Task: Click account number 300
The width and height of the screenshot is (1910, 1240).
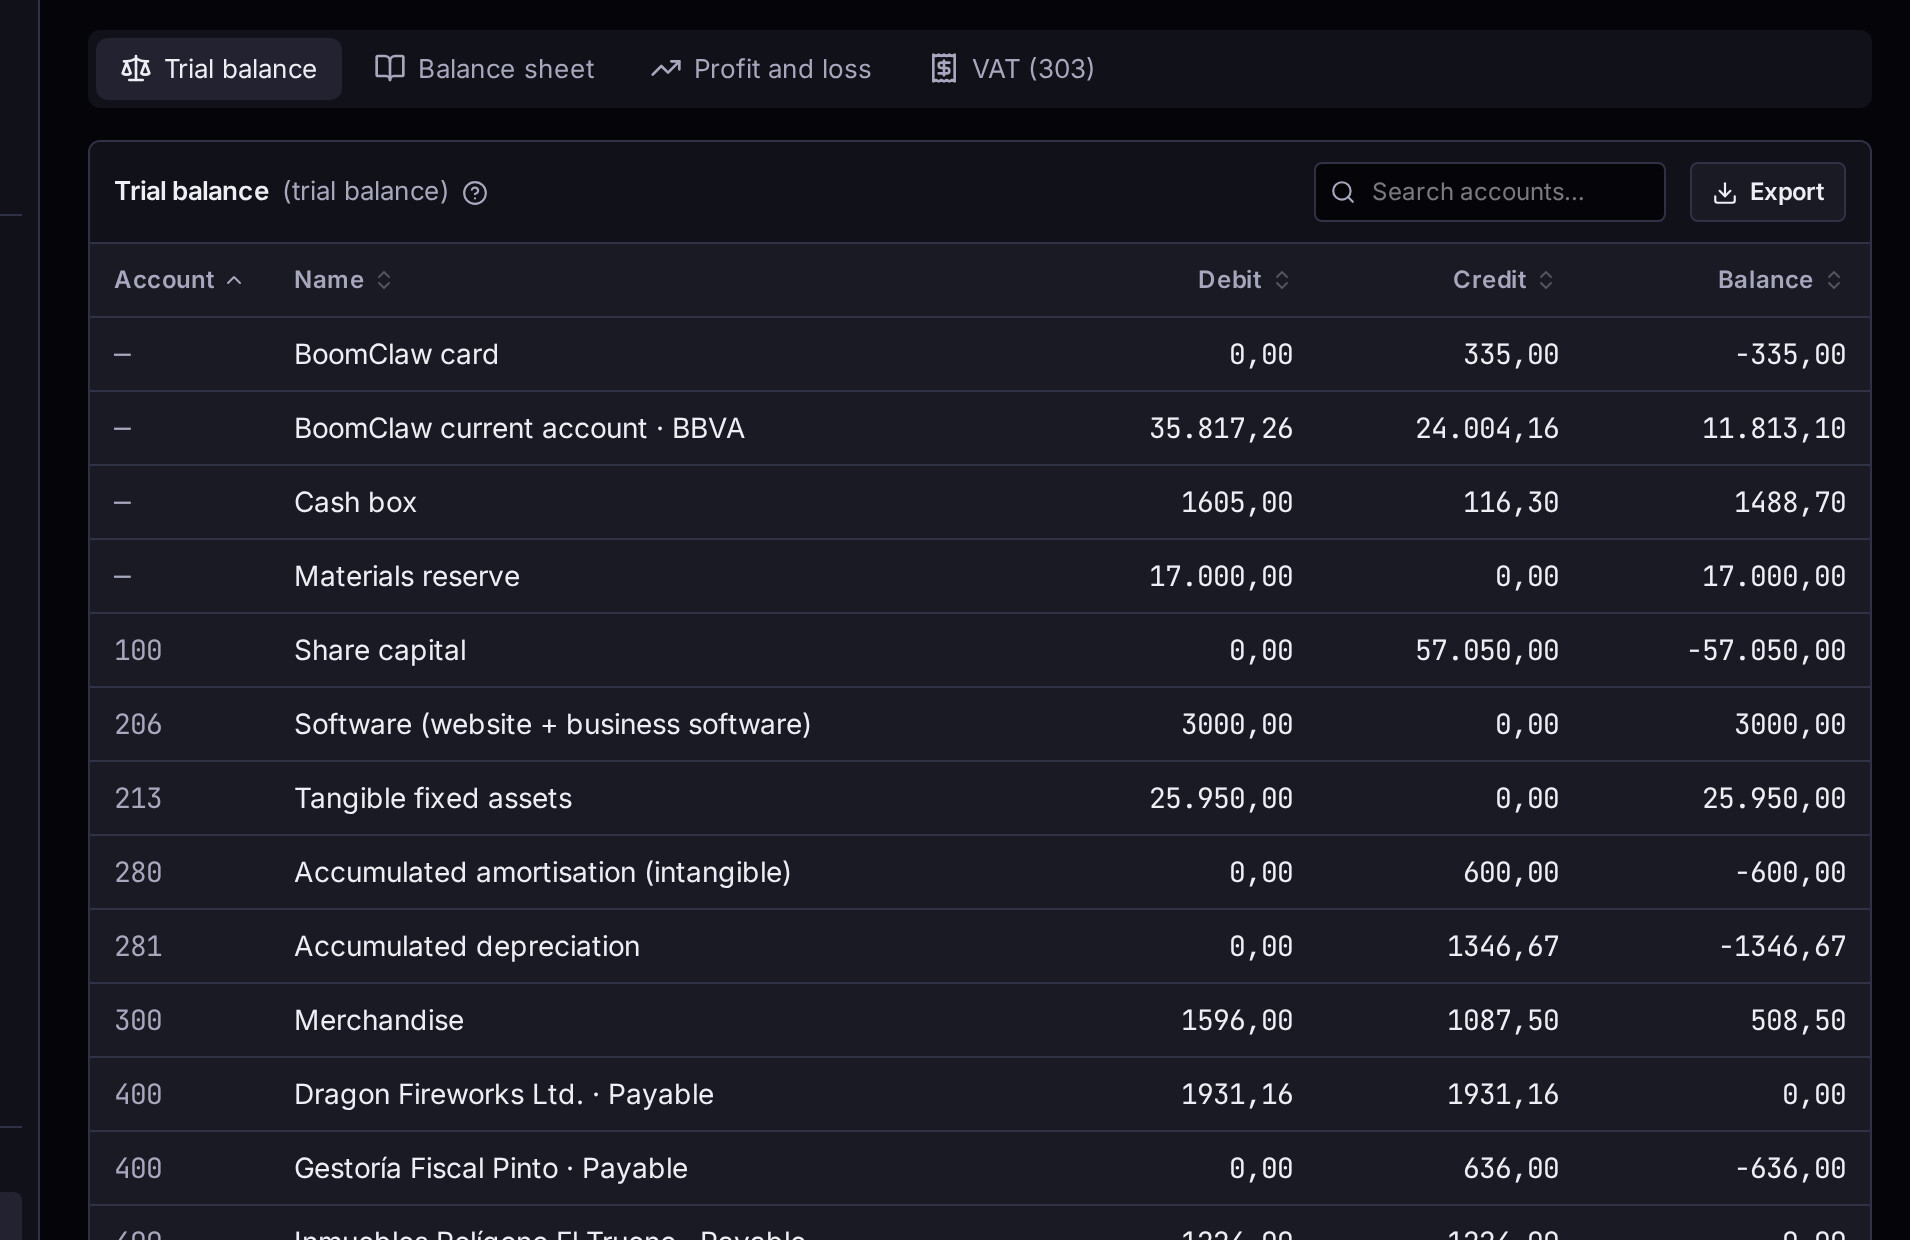Action: [x=138, y=1021]
